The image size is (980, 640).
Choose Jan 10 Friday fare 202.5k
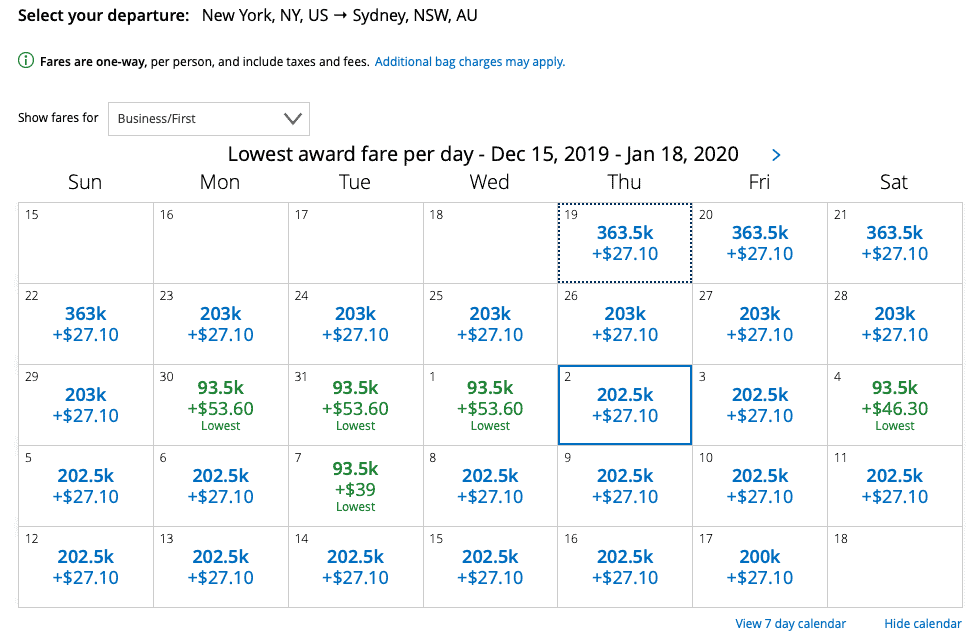pyautogui.click(x=760, y=486)
